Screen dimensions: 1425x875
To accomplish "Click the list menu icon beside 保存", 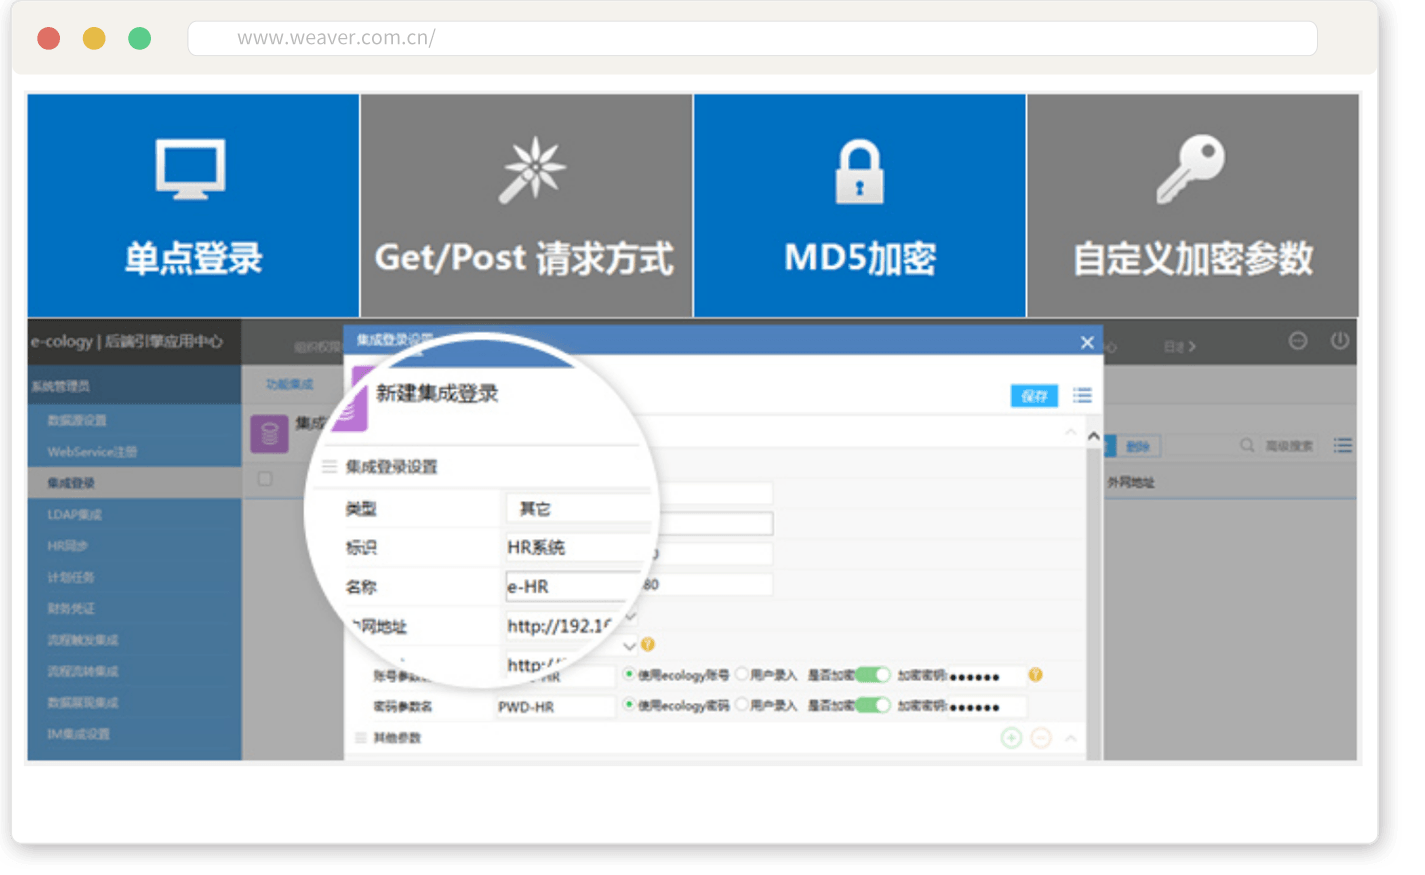I will tap(1082, 396).
